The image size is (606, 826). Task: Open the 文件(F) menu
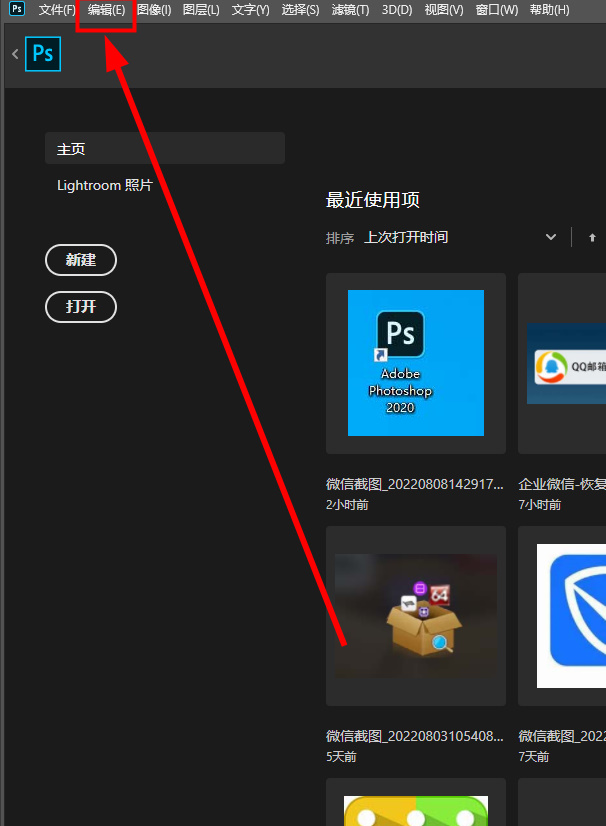point(57,10)
